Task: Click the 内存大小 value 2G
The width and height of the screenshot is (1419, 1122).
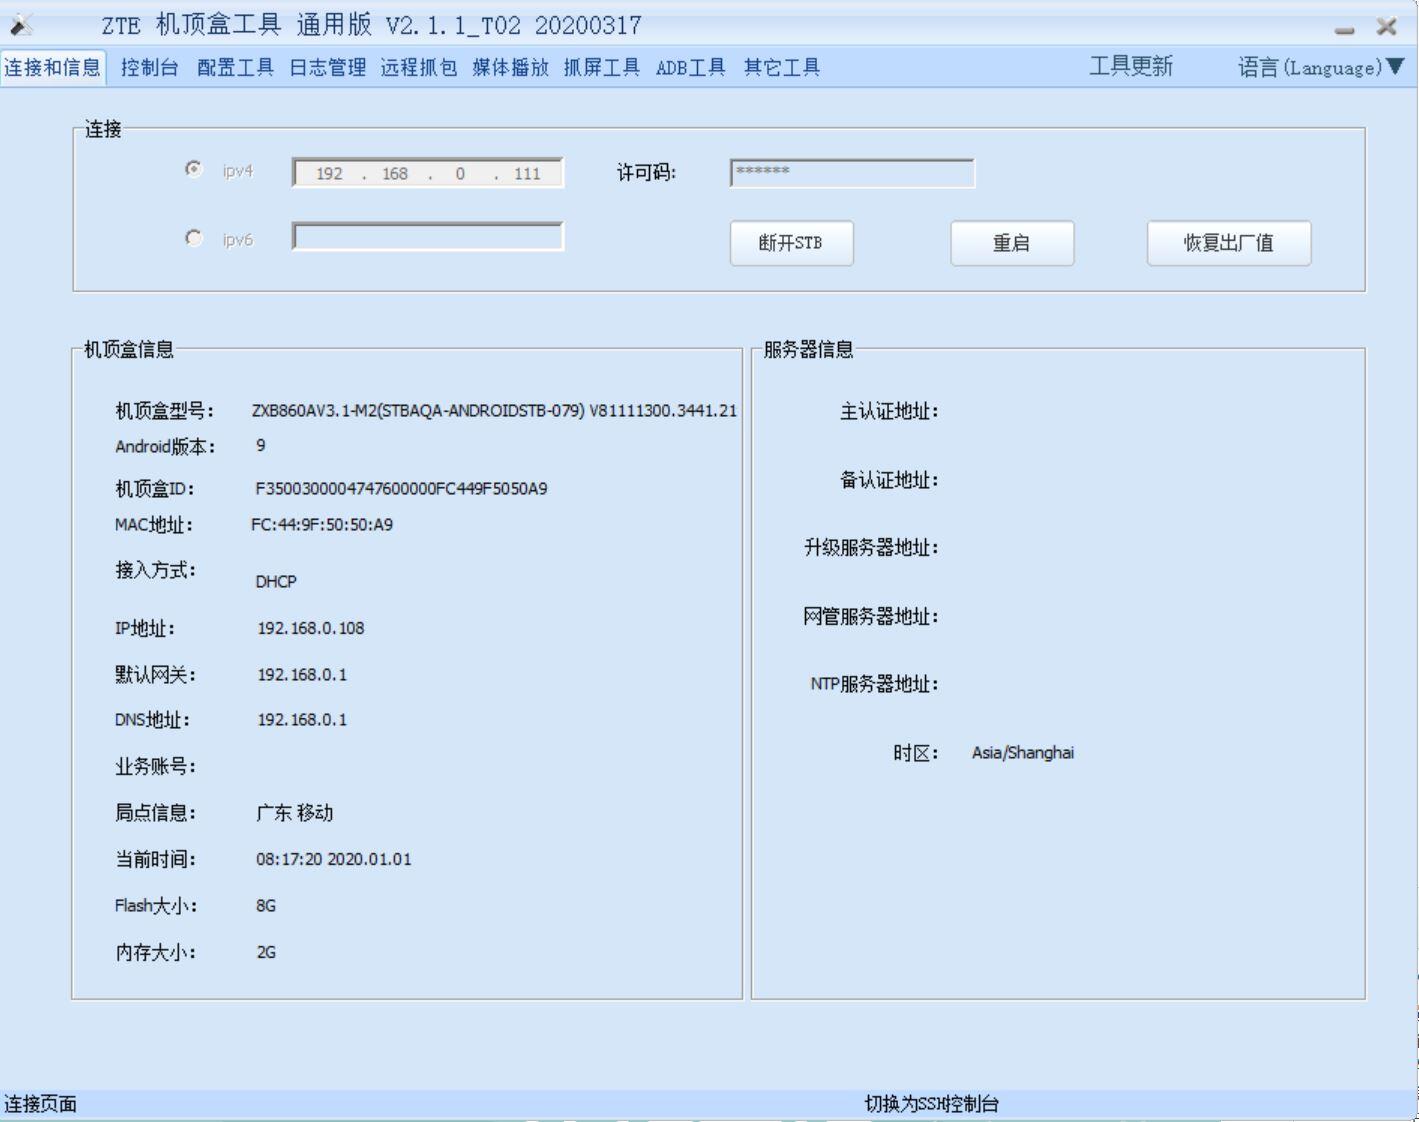Action: pyautogui.click(x=266, y=952)
